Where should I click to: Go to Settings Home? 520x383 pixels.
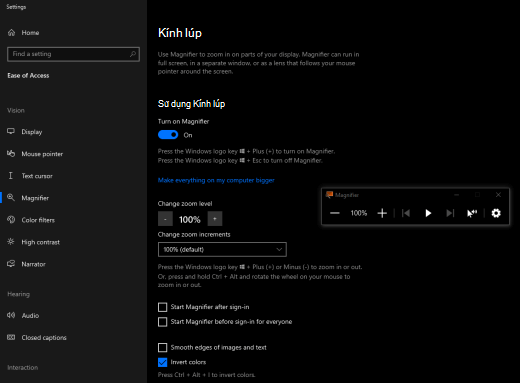click(x=23, y=33)
